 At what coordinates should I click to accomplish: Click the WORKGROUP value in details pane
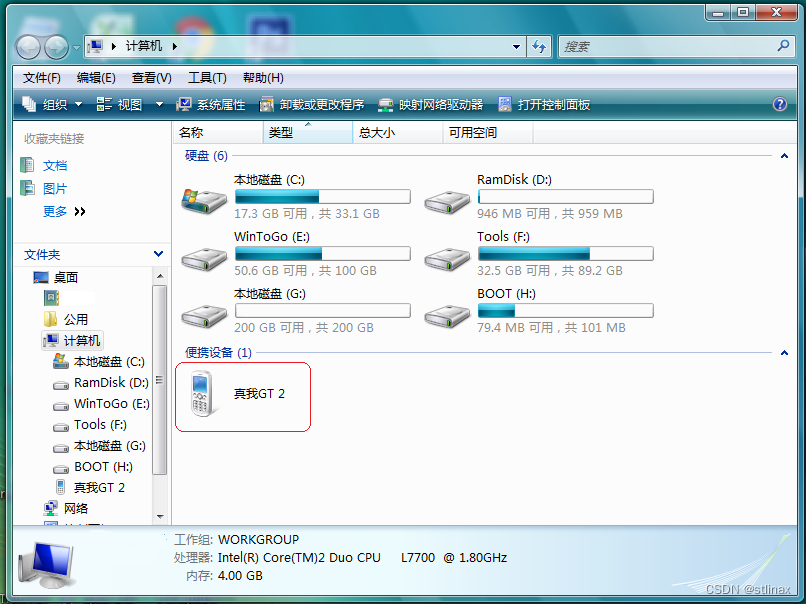(258, 540)
